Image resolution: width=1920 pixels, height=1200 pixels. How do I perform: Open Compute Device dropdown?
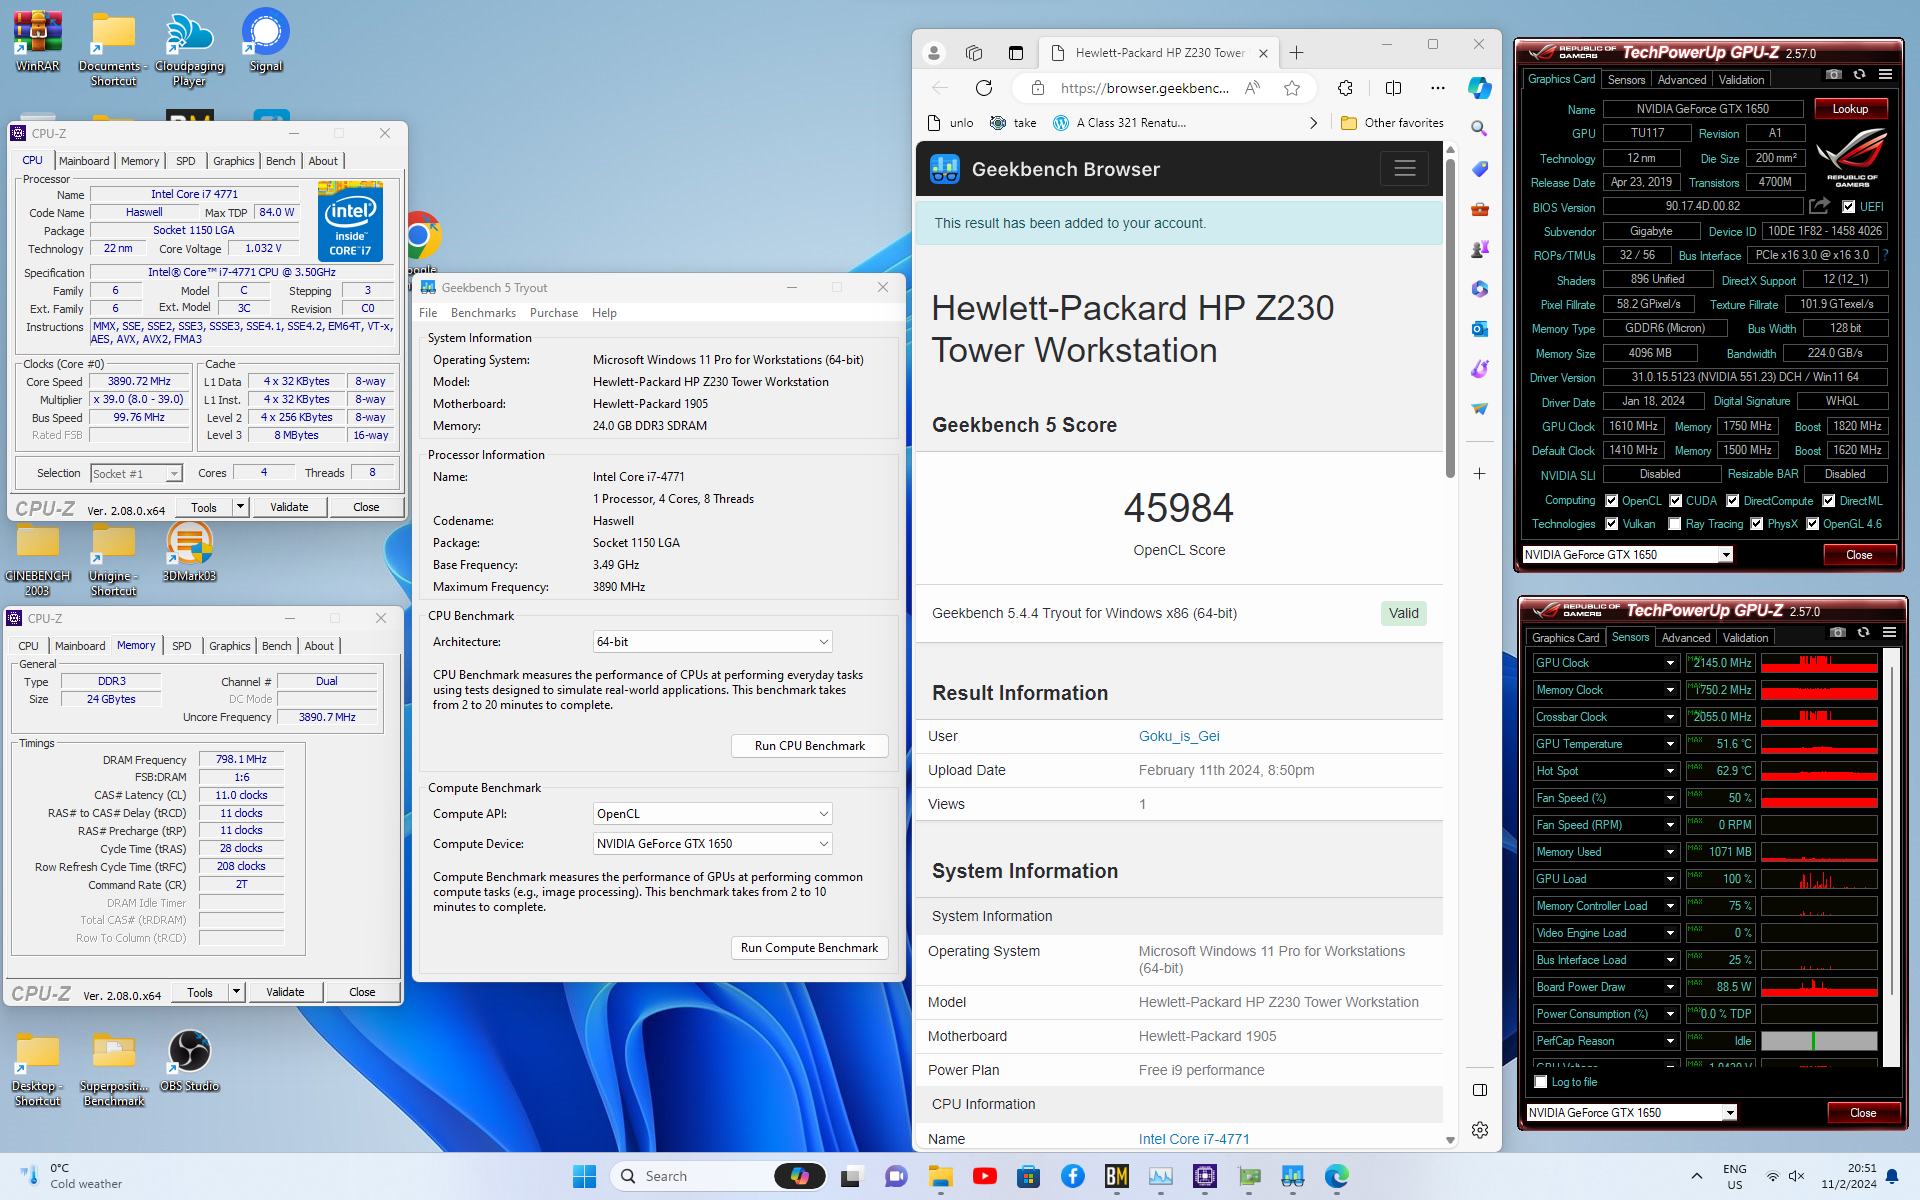pyautogui.click(x=713, y=844)
